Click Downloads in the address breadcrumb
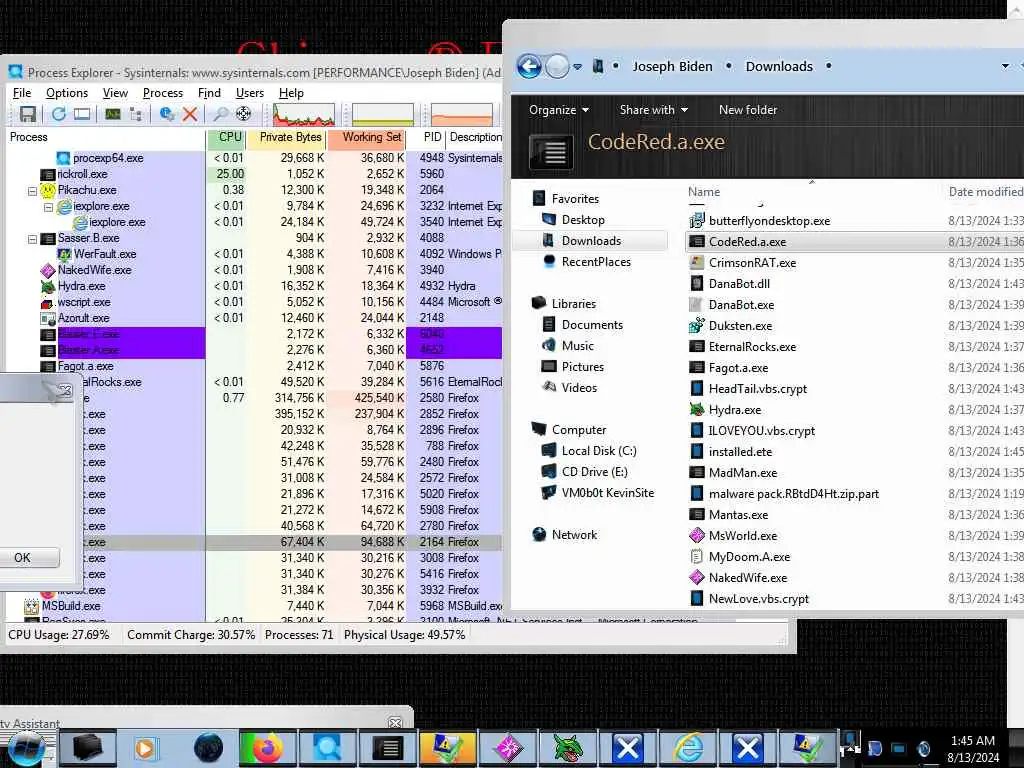Viewport: 1024px width, 768px height. pyautogui.click(x=779, y=67)
